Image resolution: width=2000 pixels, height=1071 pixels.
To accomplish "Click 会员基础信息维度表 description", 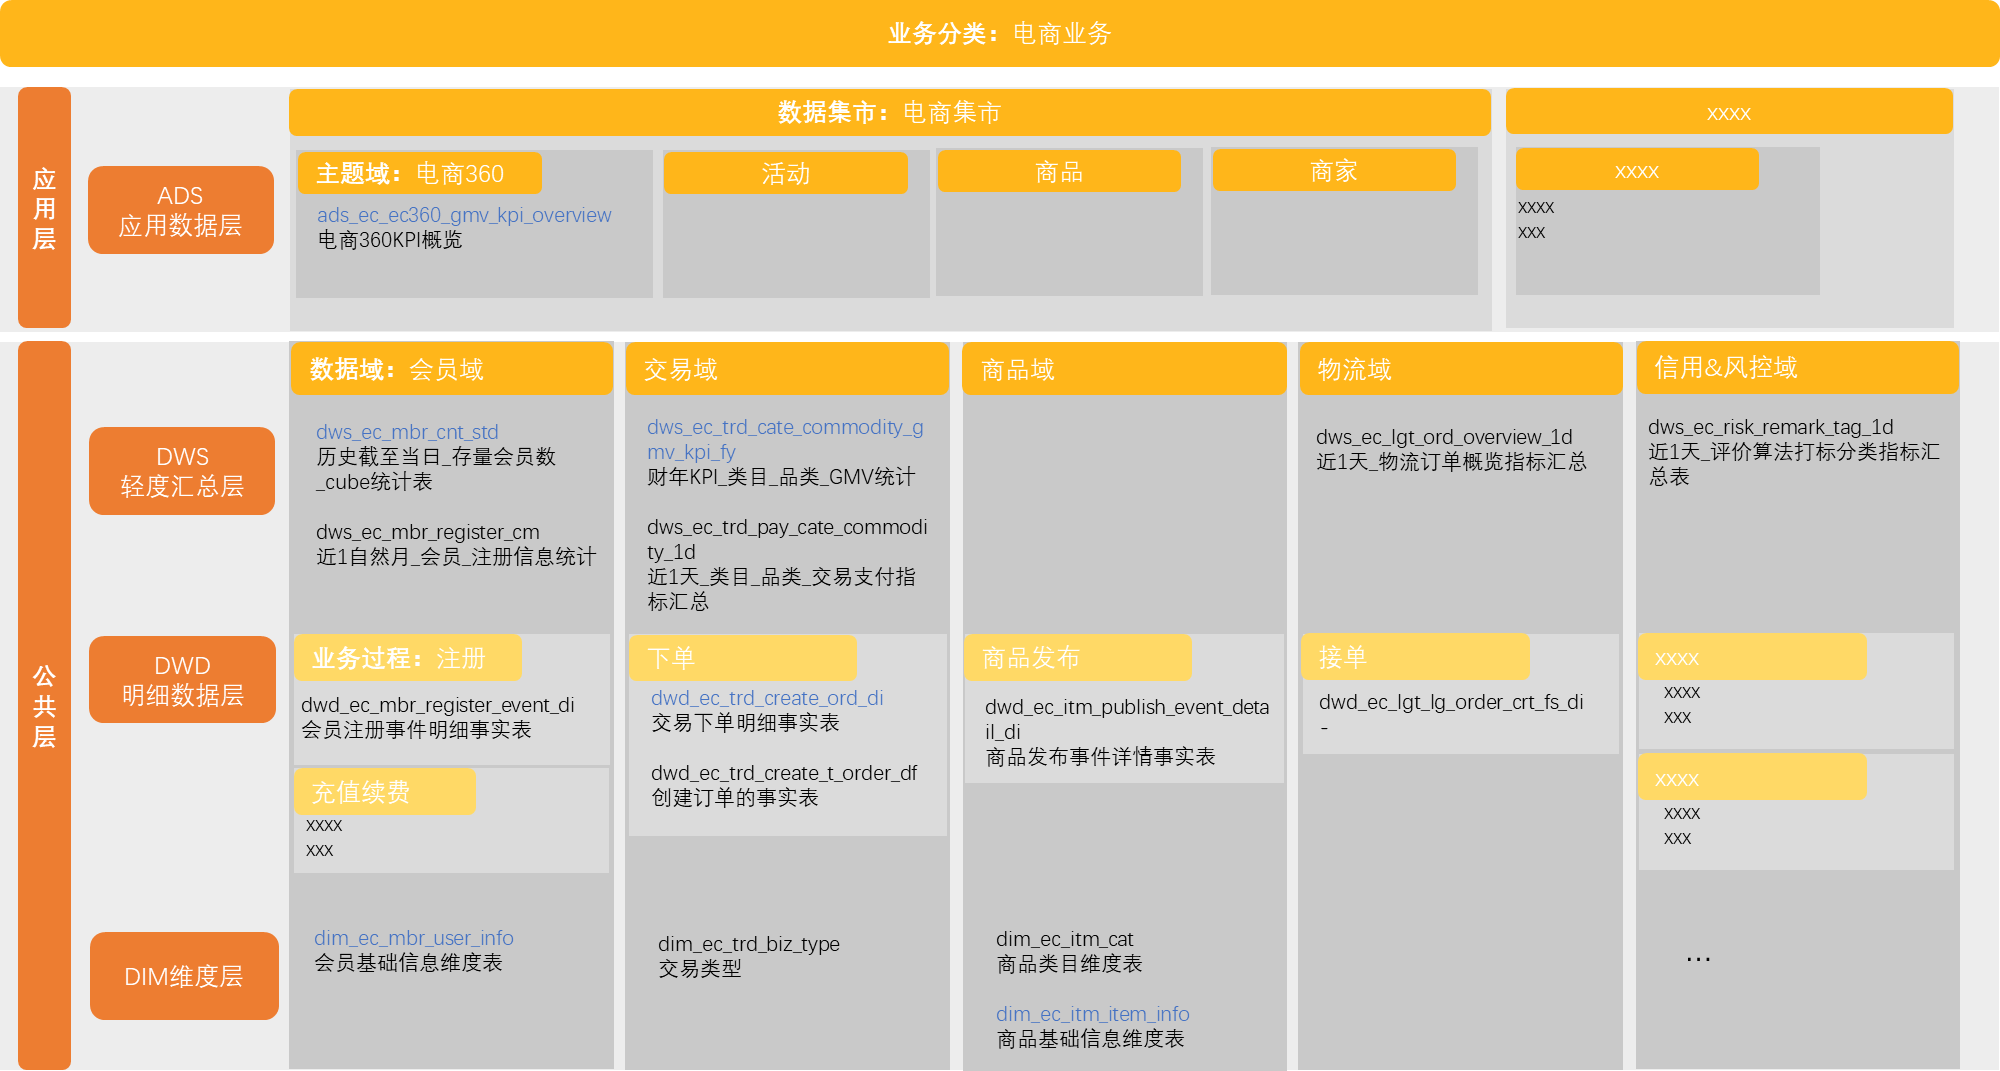I will click(x=408, y=963).
